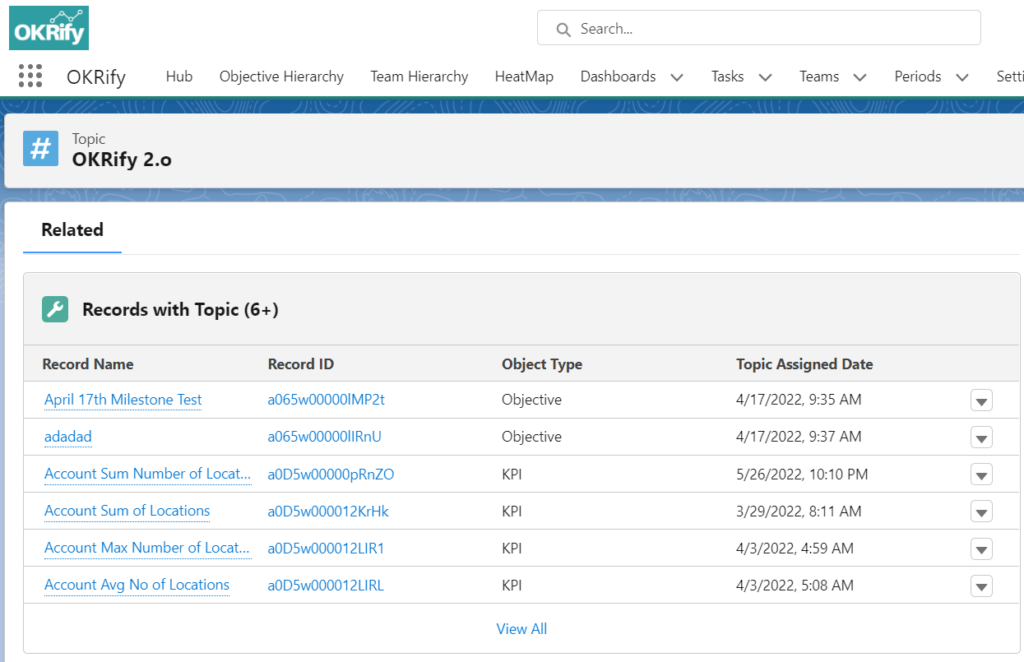
Task: Open row actions for Account Sum of Locations
Action: [981, 511]
